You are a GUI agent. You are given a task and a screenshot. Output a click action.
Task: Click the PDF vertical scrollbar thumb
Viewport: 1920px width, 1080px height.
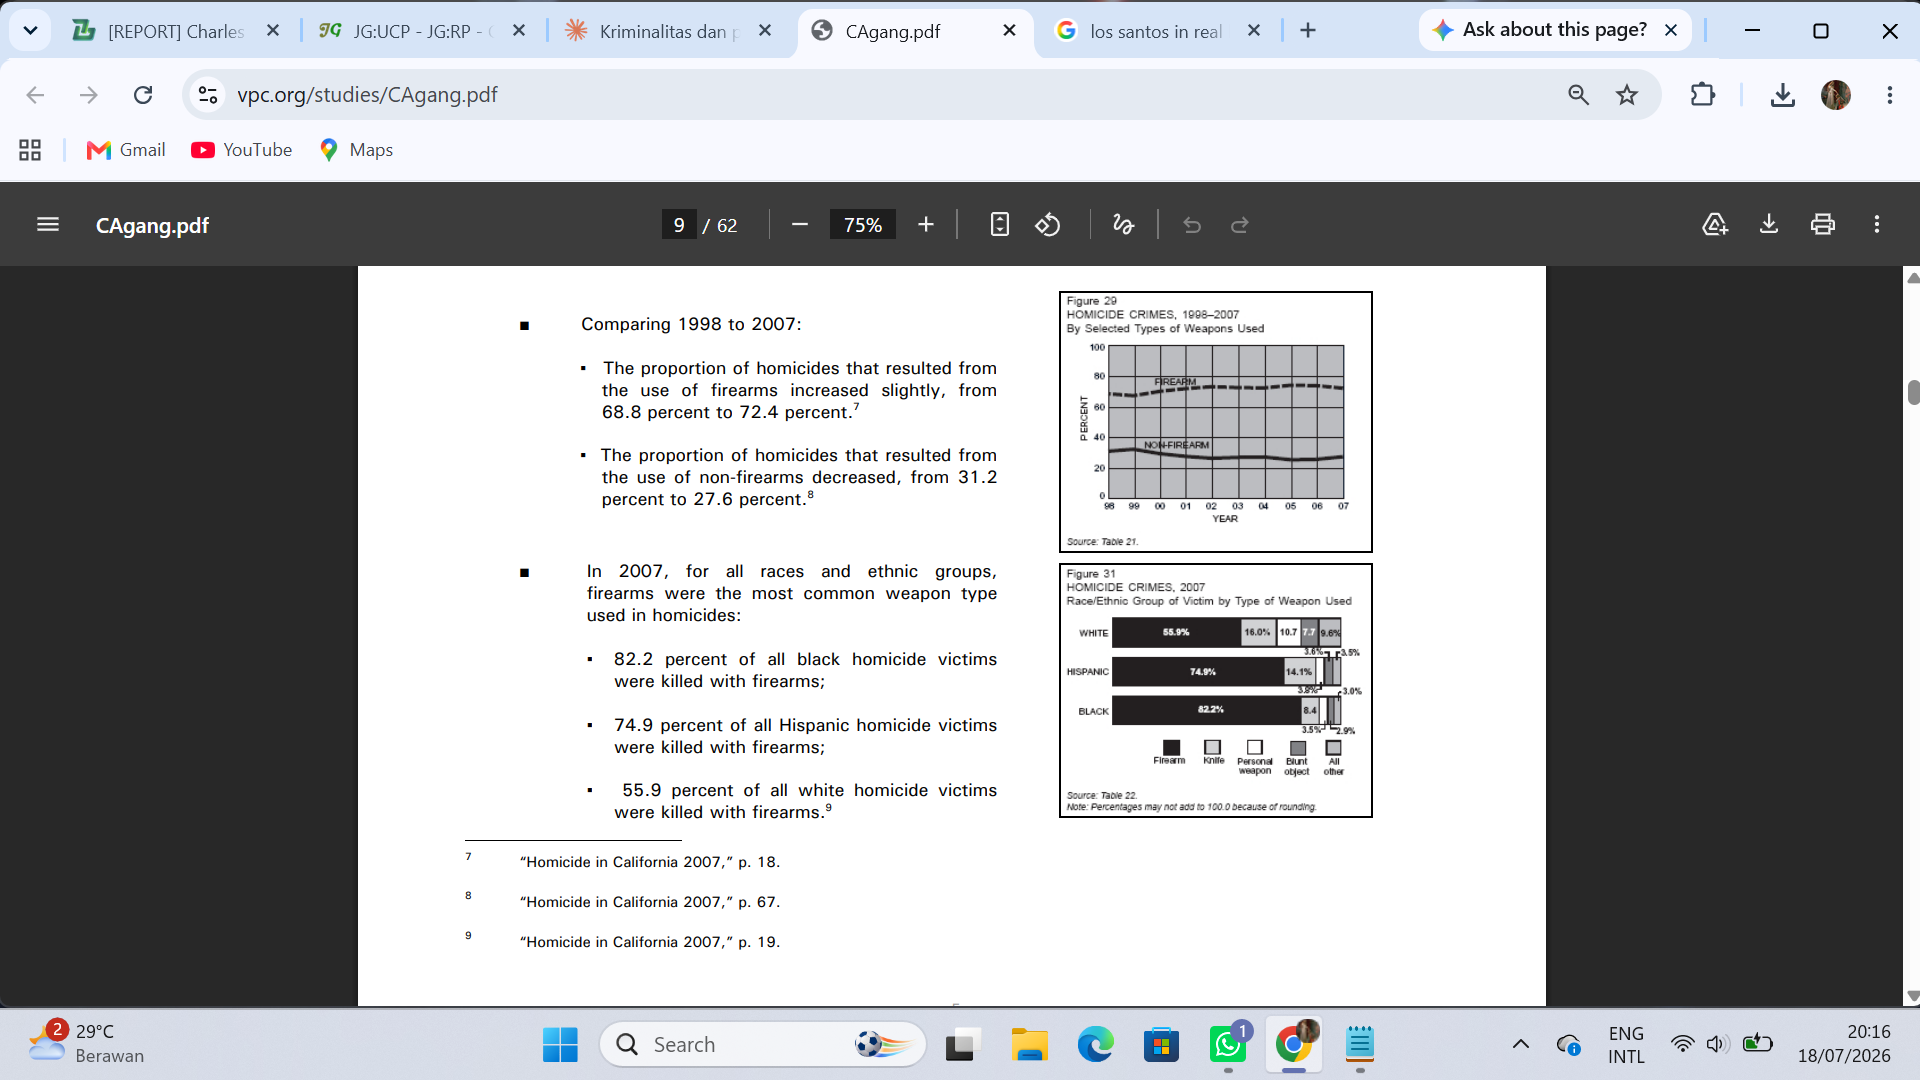(x=1913, y=392)
